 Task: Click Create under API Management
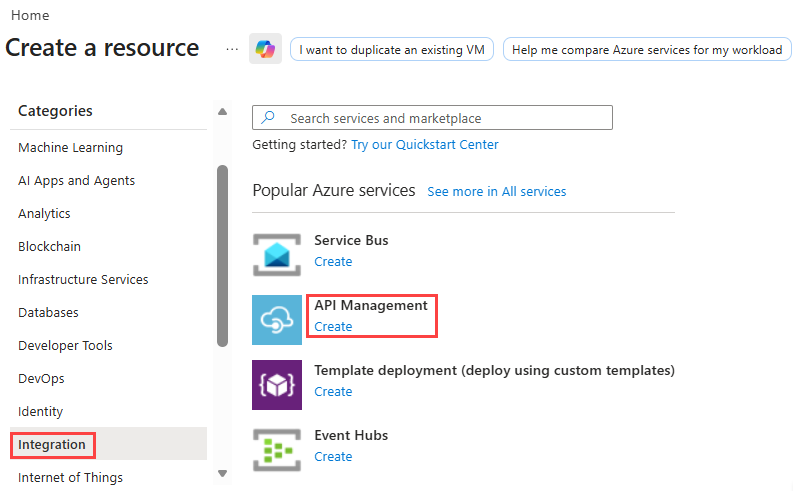tap(333, 326)
